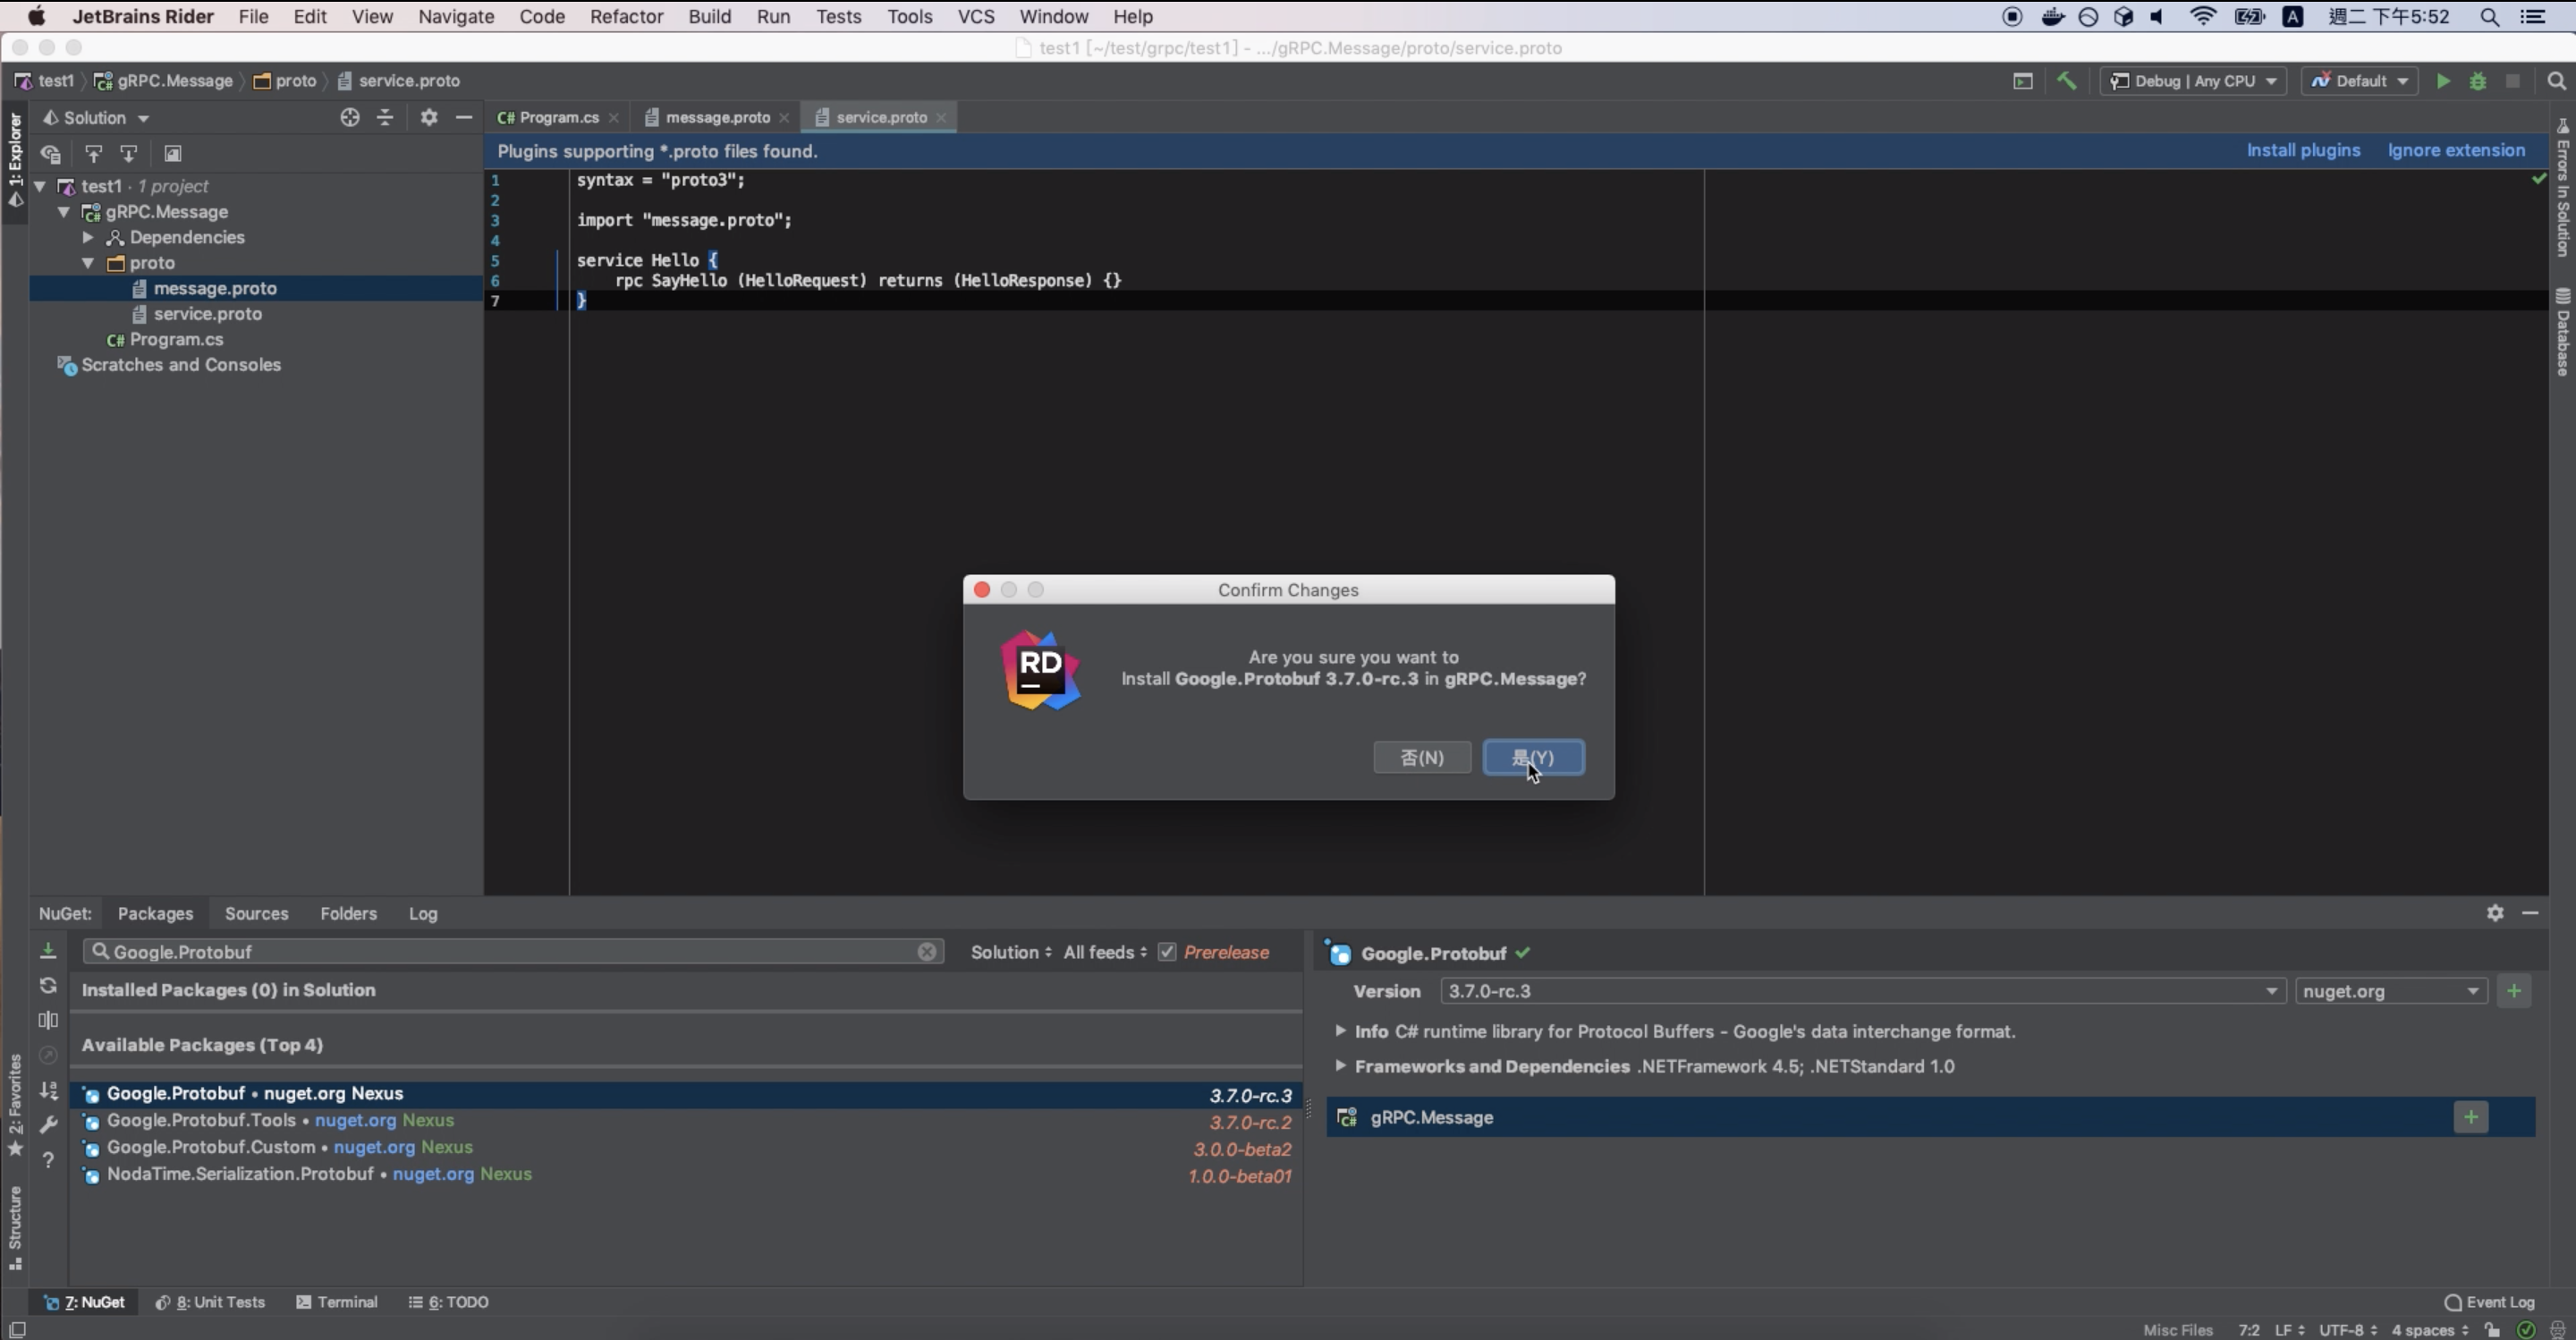
Task: Build solution with the hammer icon
Action: tap(2066, 81)
